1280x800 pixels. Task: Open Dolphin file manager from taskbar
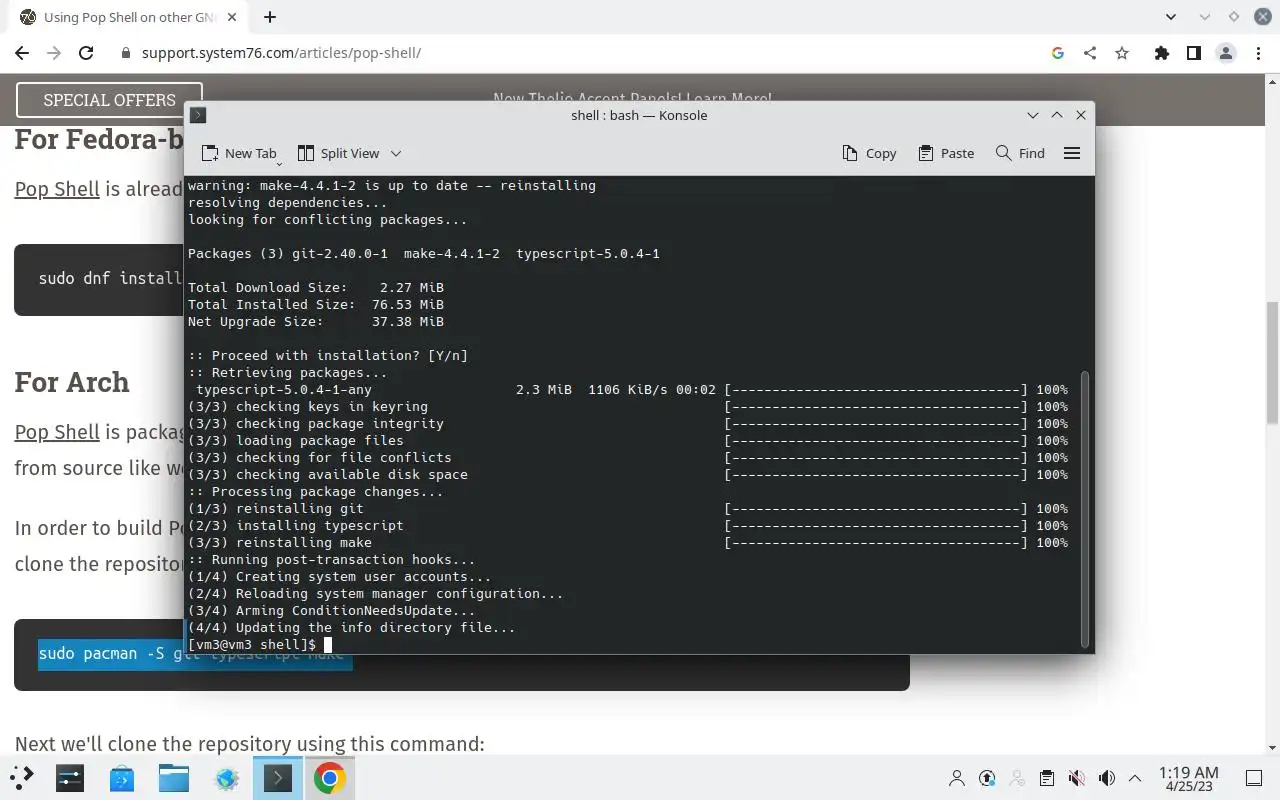174,777
